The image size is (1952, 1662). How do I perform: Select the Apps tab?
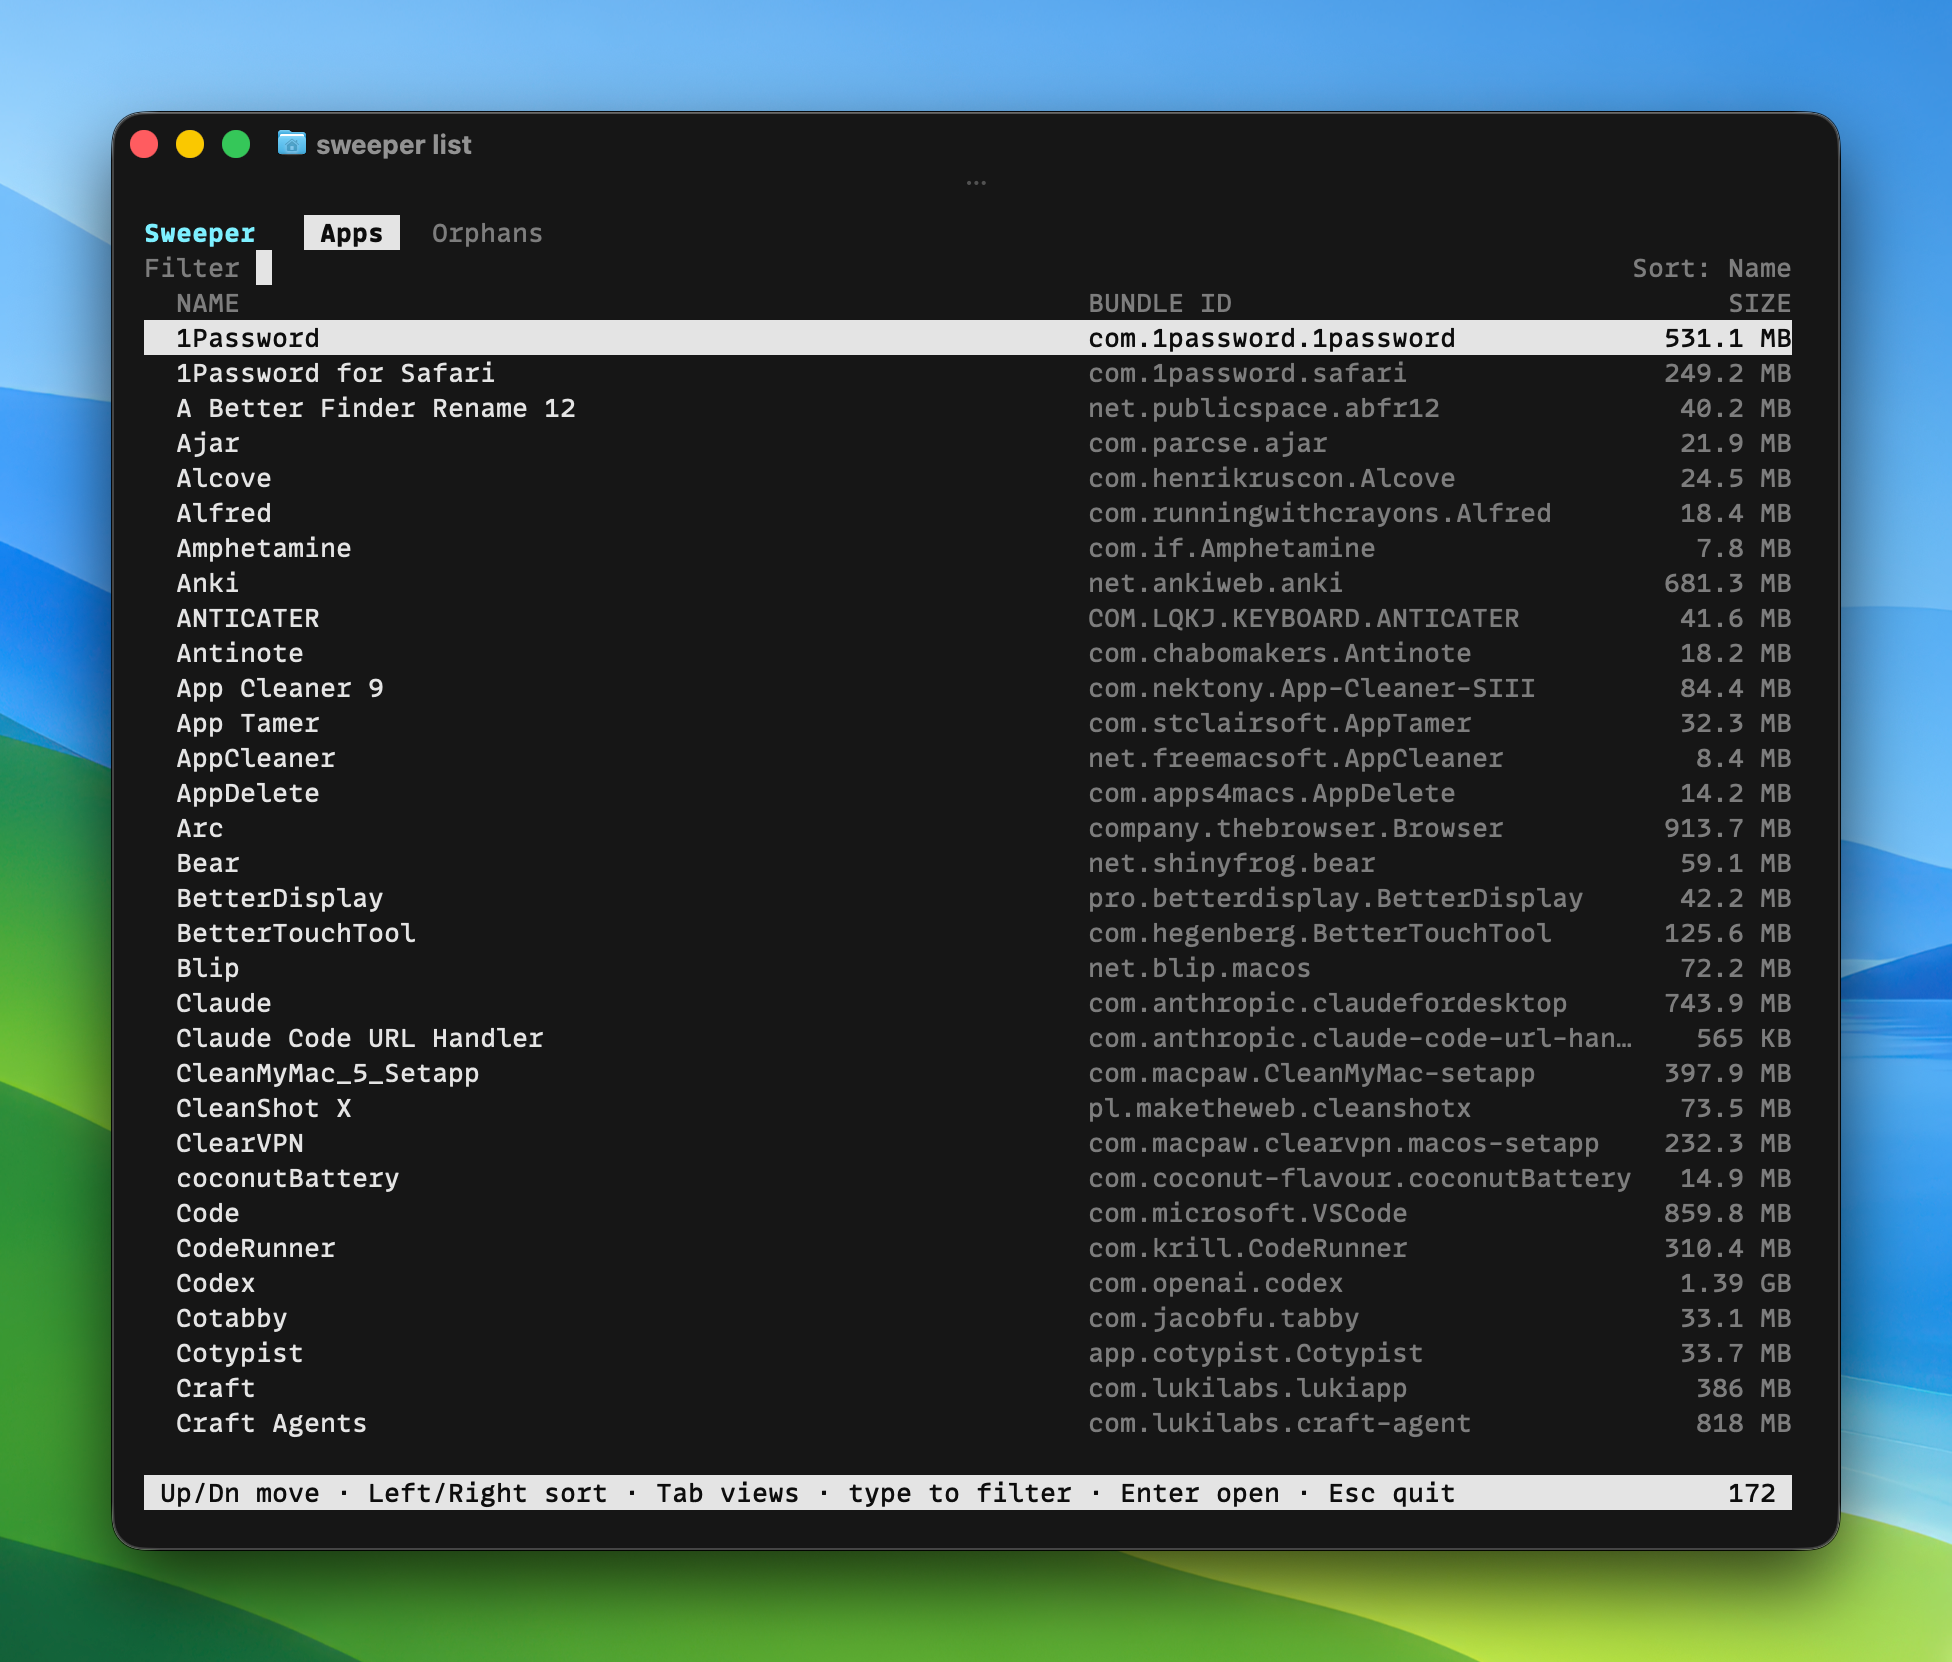pos(351,233)
